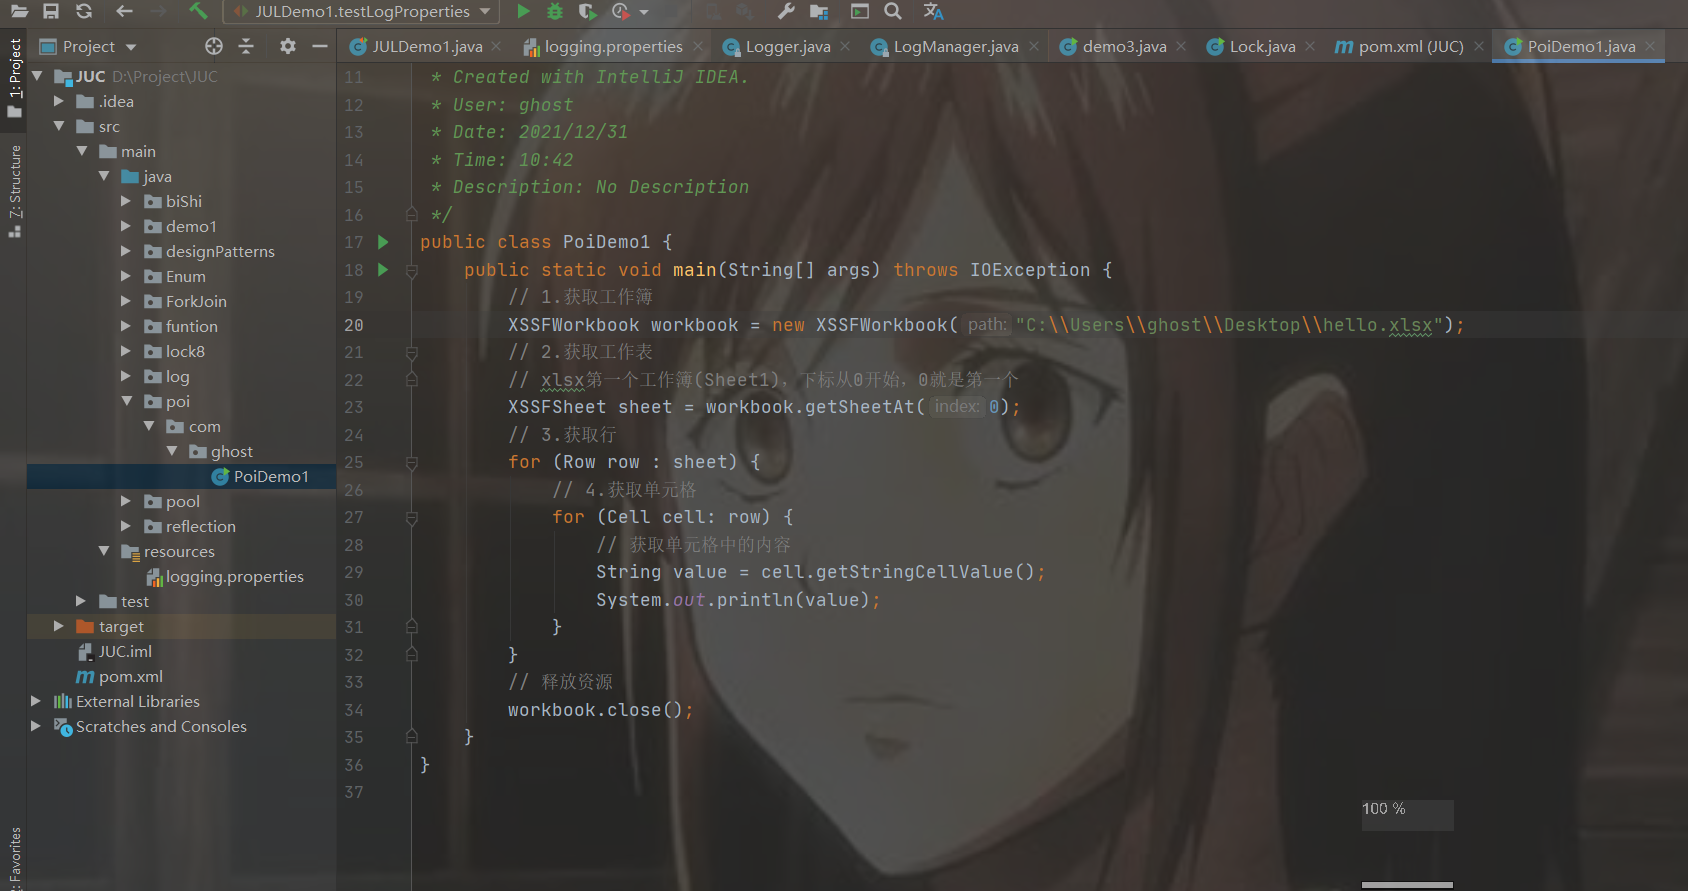Switch to the LogManager.java tab
The image size is (1688, 891).
coord(956,46)
